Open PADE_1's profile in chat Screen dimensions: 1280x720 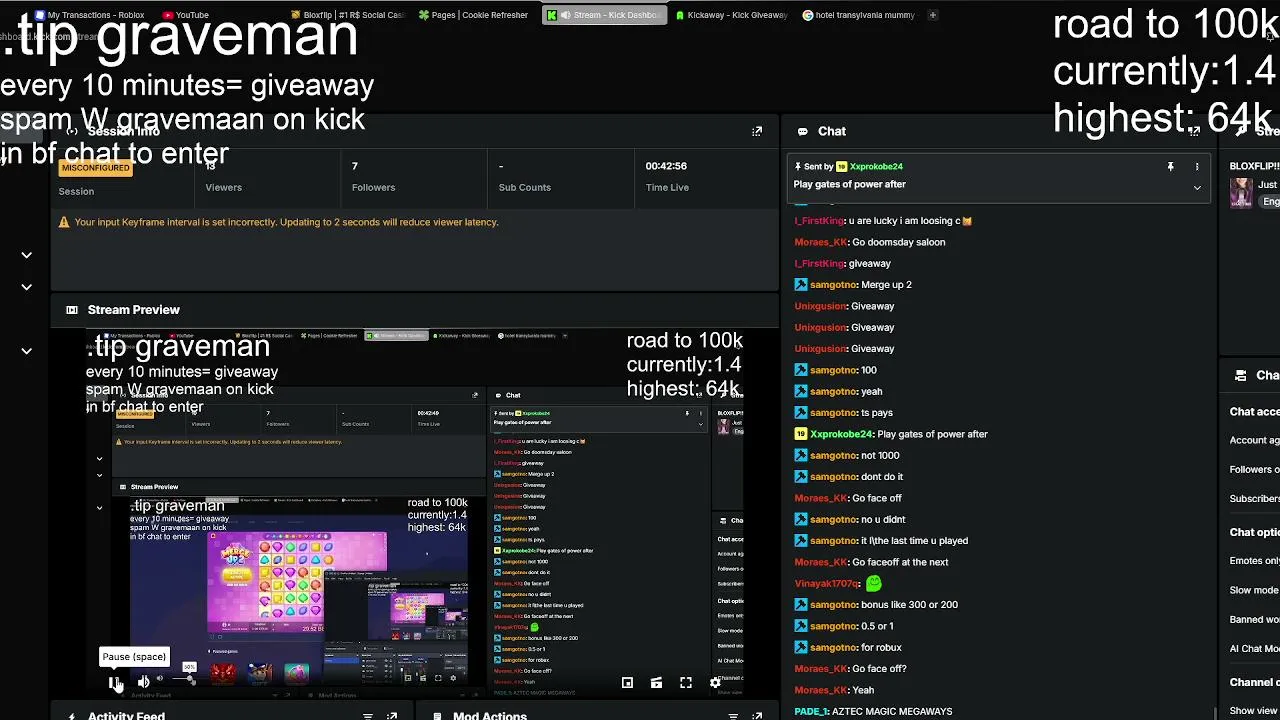[x=812, y=711]
